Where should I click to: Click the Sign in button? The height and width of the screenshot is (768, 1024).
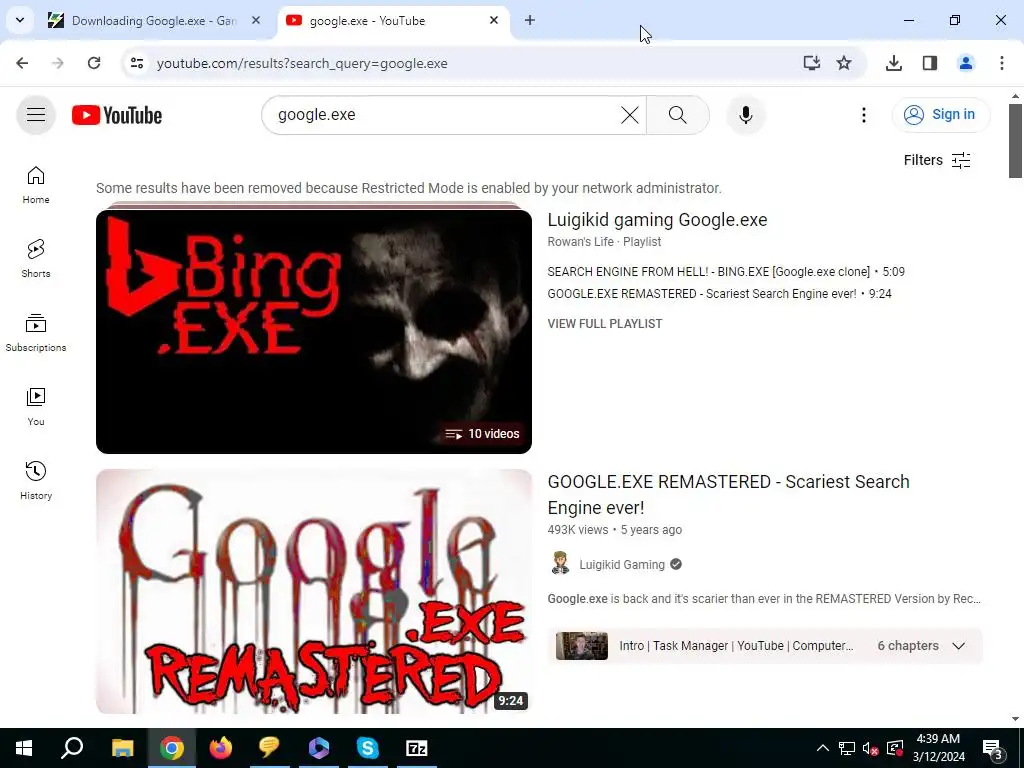tap(941, 114)
